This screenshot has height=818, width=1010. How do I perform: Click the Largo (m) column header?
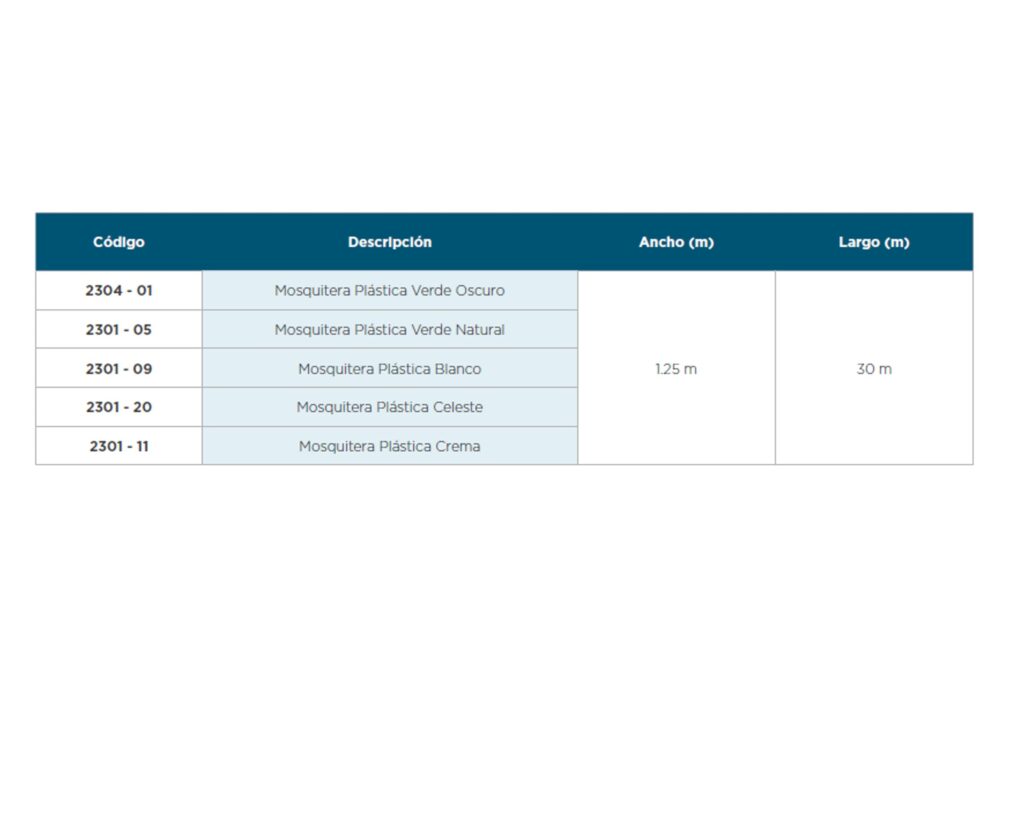(x=874, y=242)
